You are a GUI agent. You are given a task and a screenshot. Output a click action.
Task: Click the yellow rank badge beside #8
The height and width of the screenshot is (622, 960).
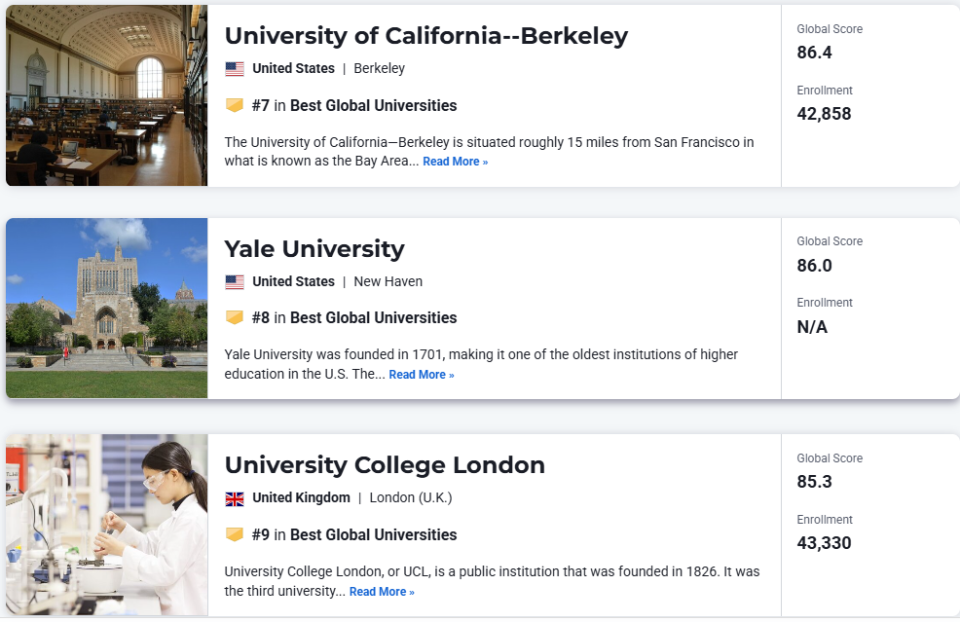click(x=234, y=317)
